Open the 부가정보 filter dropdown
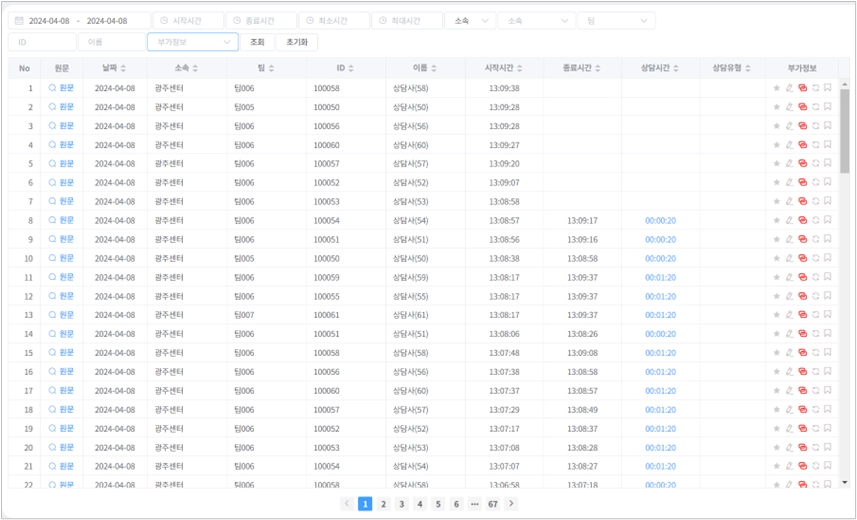This screenshot has width=857, height=520. 192,42
